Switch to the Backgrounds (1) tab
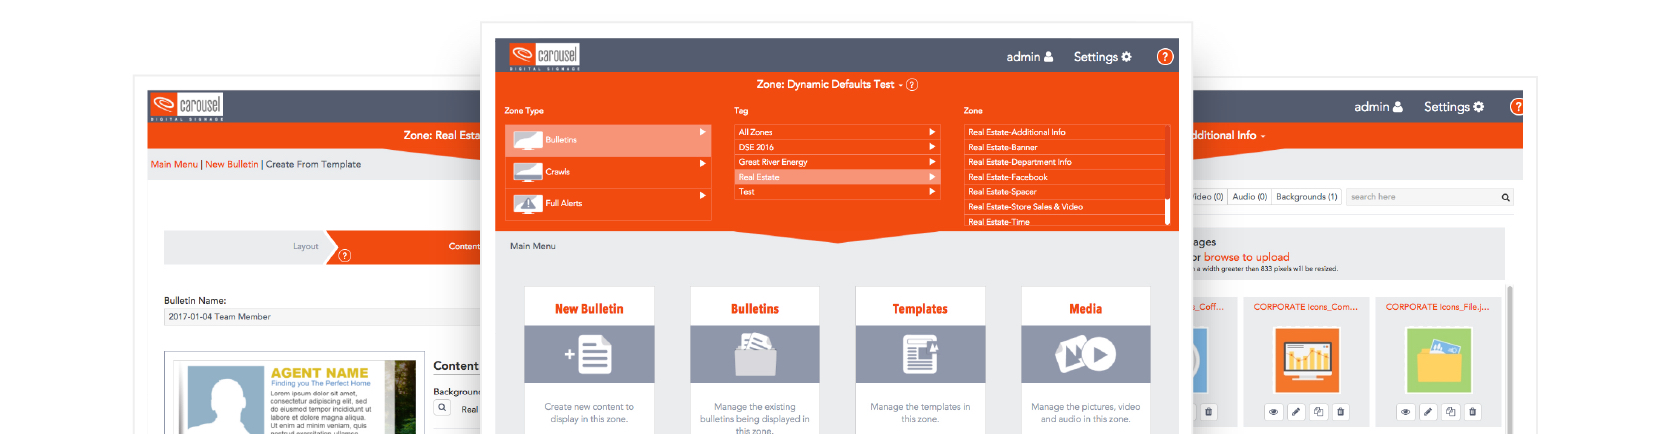The width and height of the screenshot is (1667, 434). point(1306,197)
